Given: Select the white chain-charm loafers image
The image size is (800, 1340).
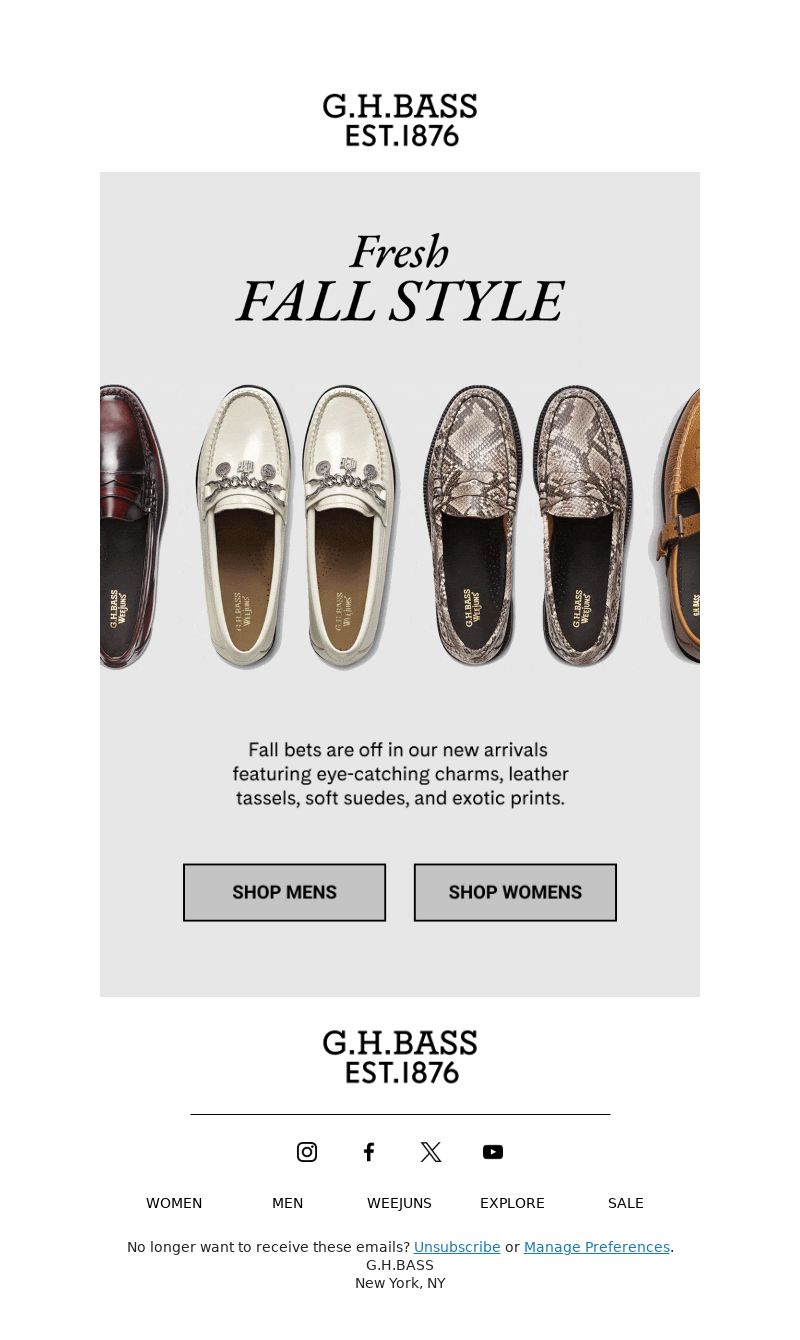Looking at the screenshot, I should tap(297, 527).
